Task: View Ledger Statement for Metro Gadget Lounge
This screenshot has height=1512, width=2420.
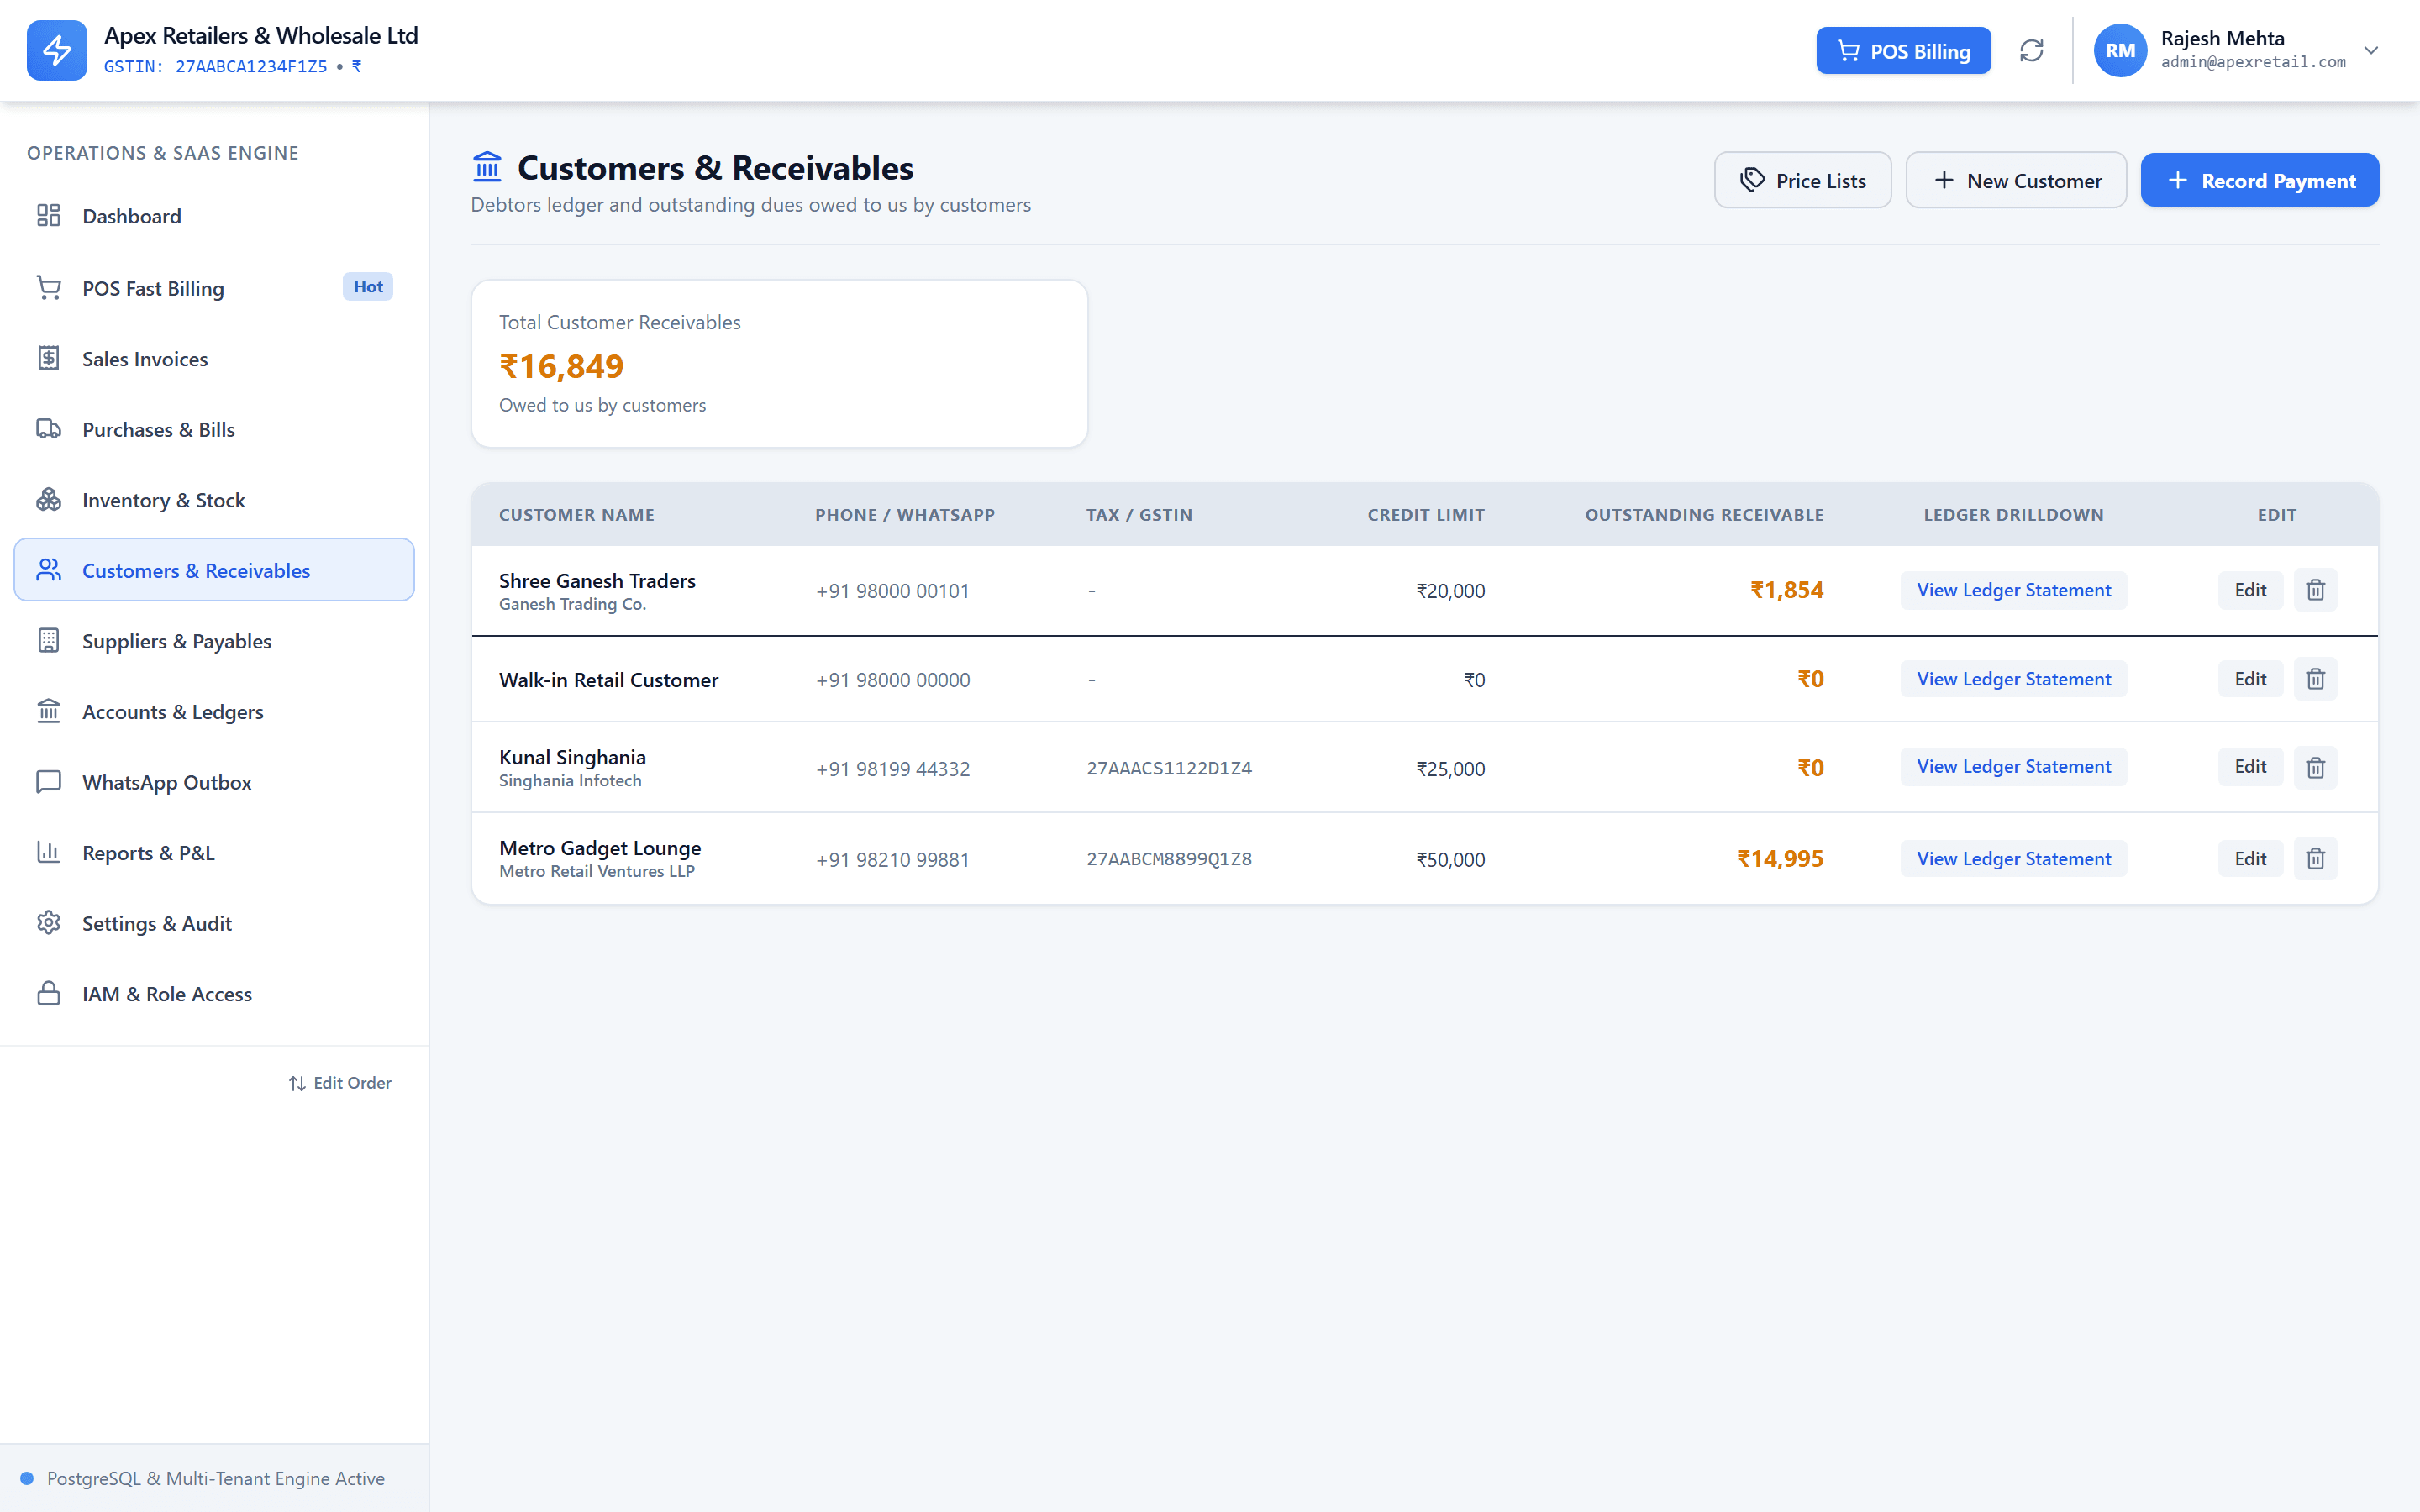Action: click(2013, 859)
